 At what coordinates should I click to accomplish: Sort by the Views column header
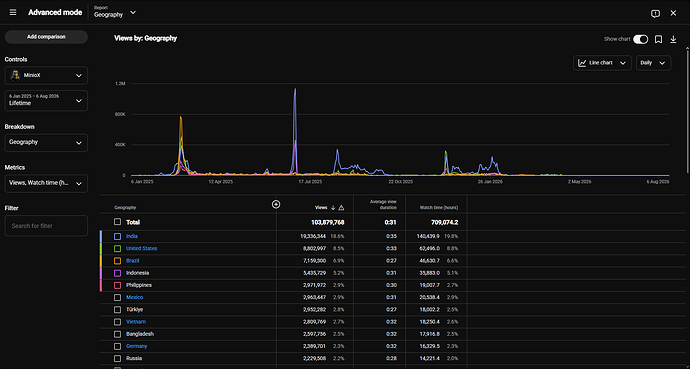point(321,208)
